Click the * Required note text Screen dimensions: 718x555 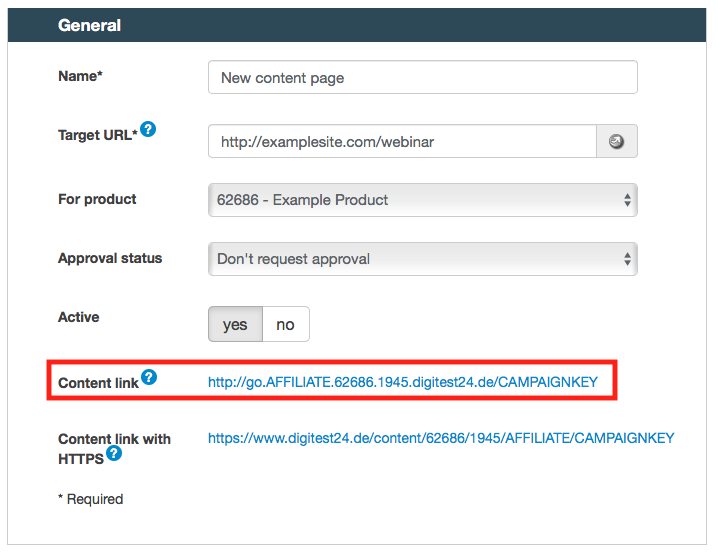coord(91,499)
